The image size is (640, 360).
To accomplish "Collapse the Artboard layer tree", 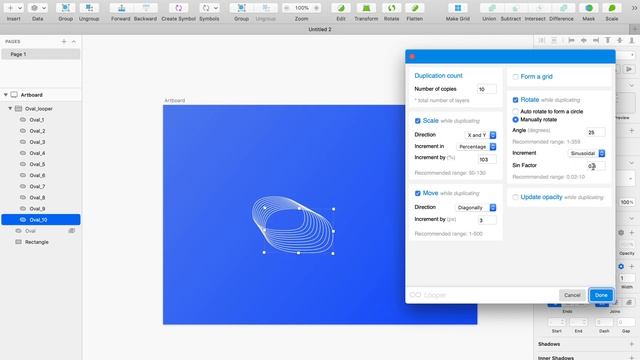I will [6, 95].
